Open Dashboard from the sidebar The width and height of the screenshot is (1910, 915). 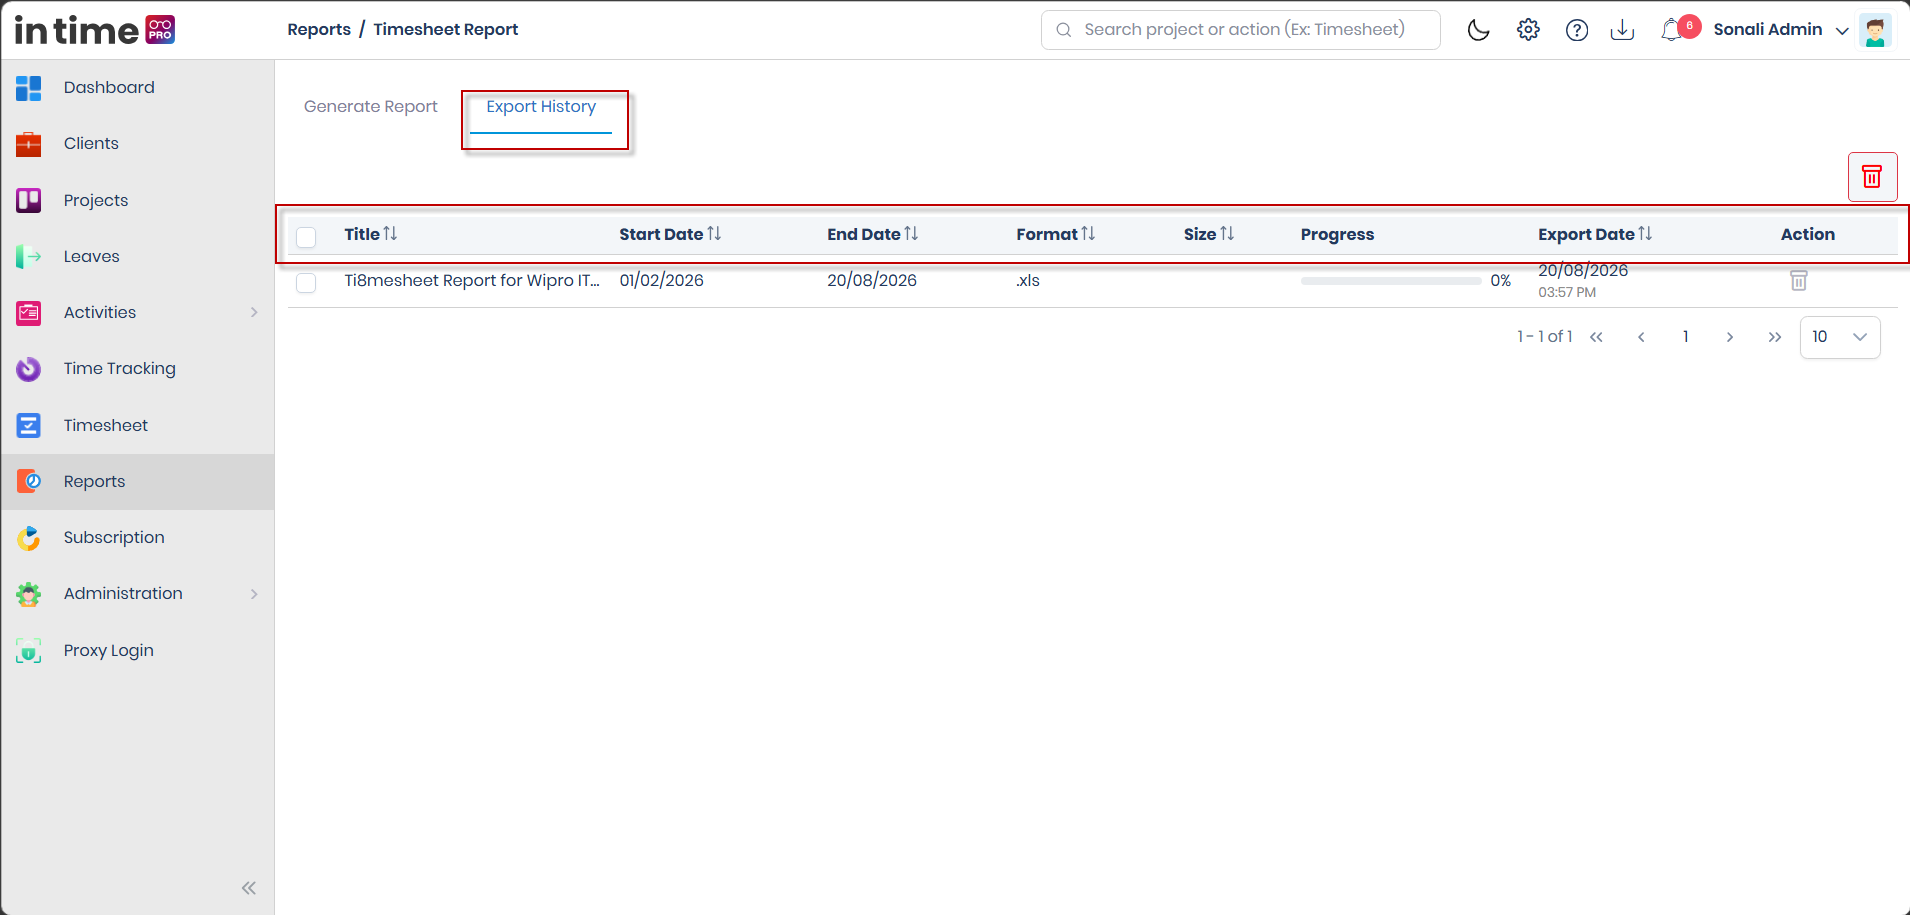(138, 88)
